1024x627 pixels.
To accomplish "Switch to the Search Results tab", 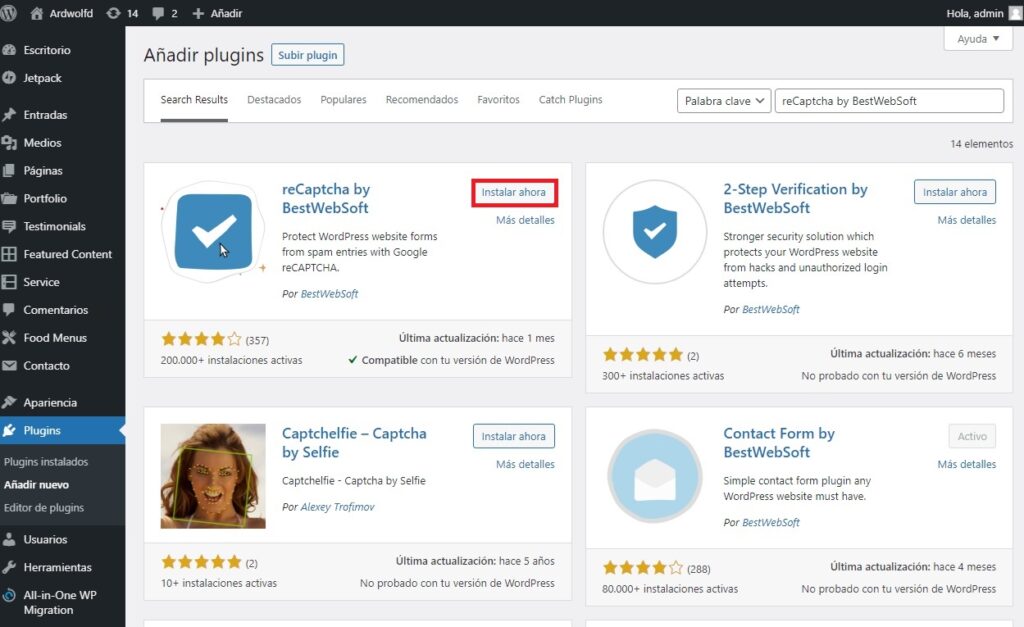I will (194, 100).
